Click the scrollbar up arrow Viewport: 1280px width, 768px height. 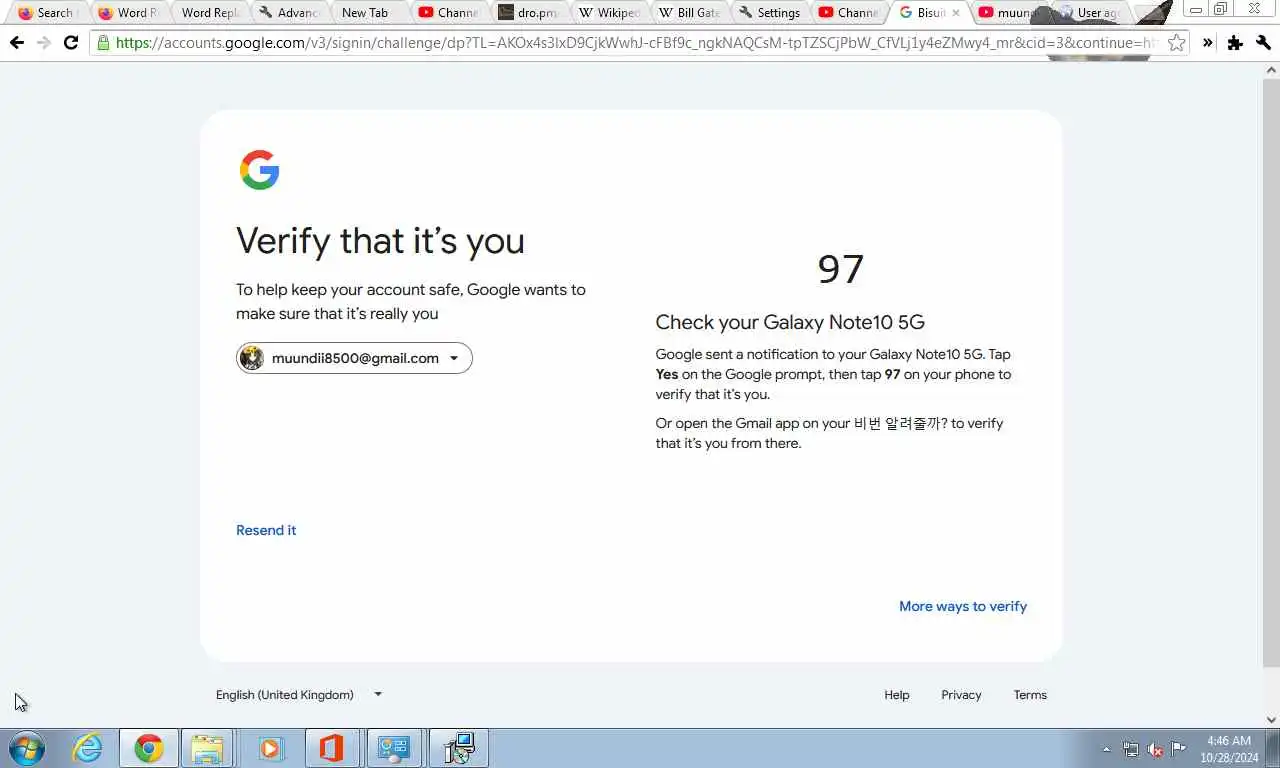pyautogui.click(x=1271, y=70)
